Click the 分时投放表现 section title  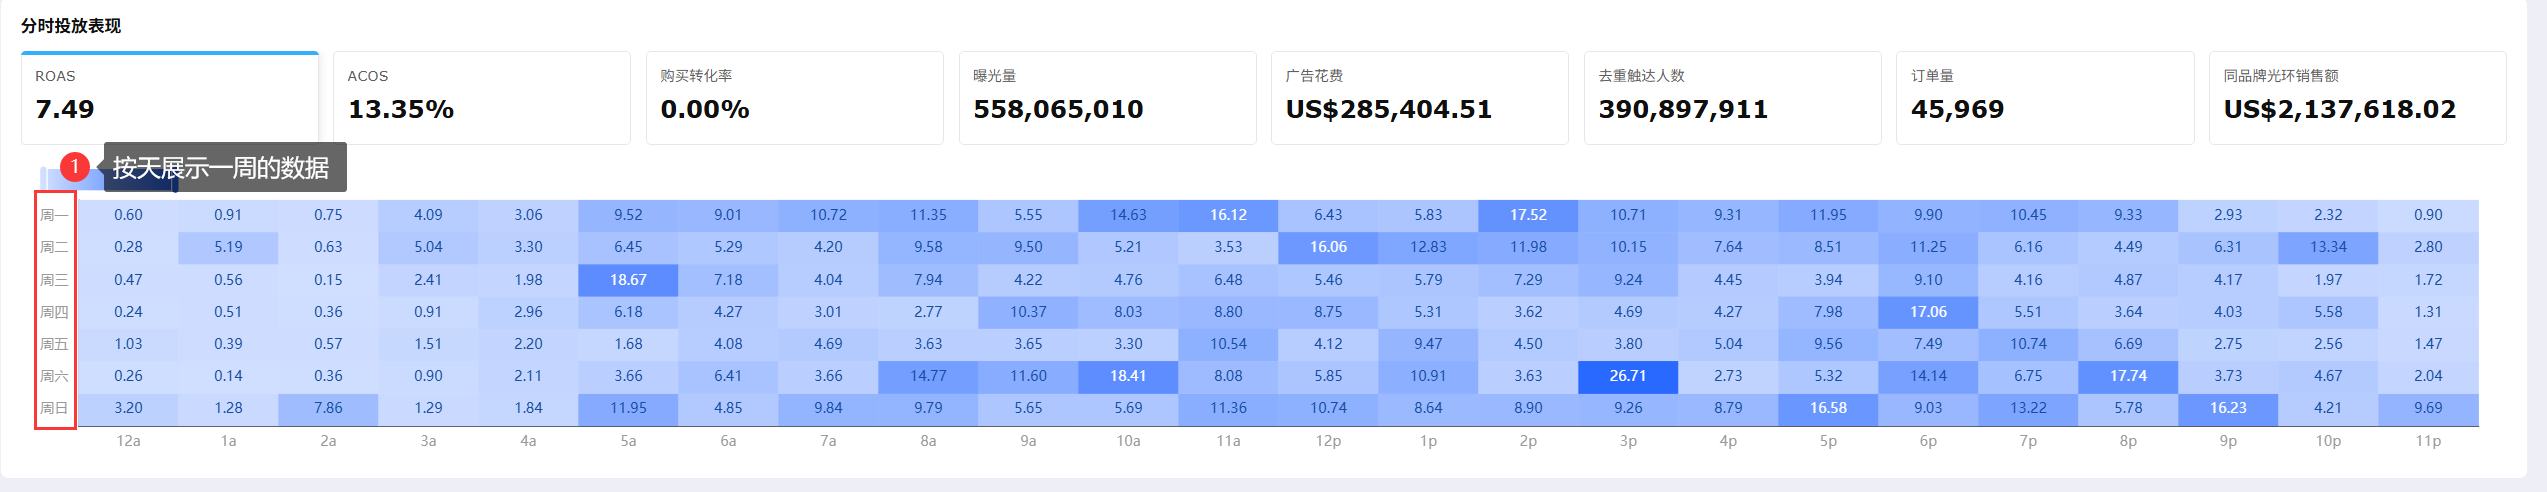tap(71, 26)
